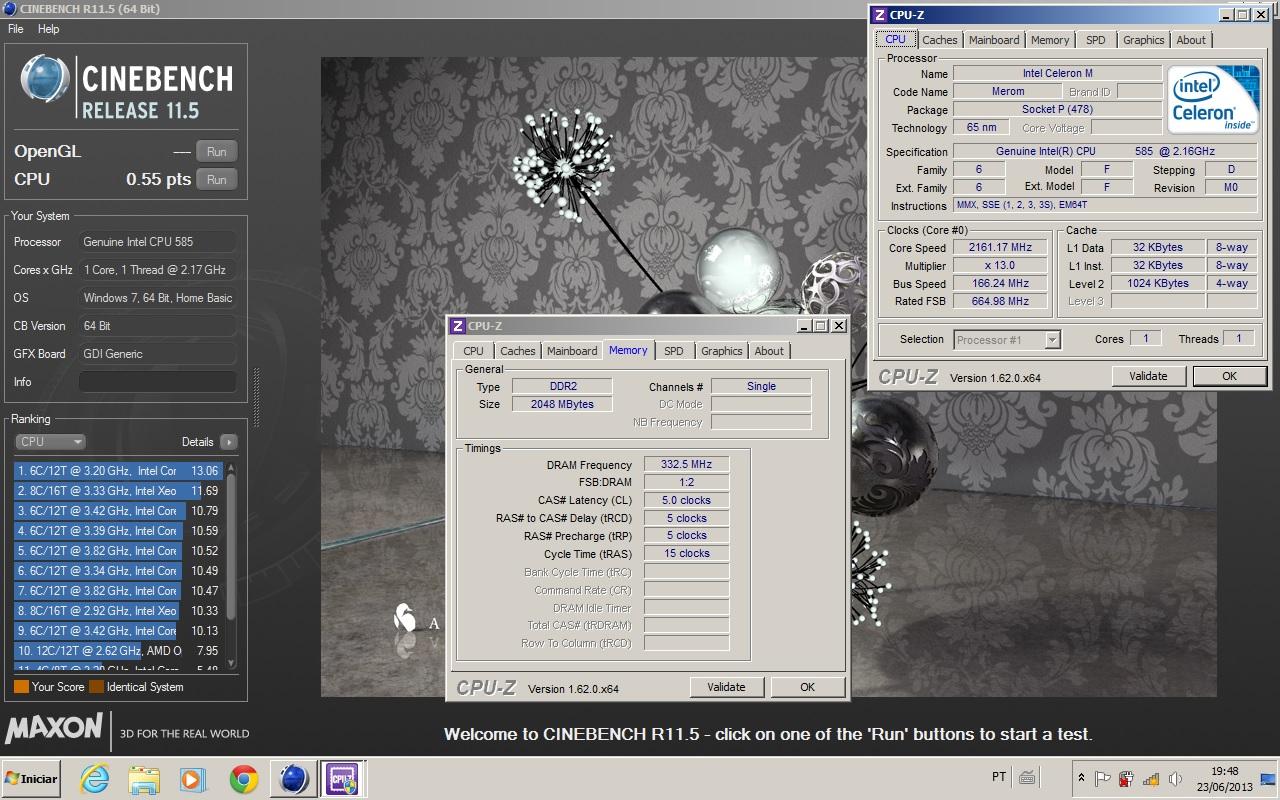
Task: Open About tab in top-right CPU-Z window
Action: pos(1191,40)
